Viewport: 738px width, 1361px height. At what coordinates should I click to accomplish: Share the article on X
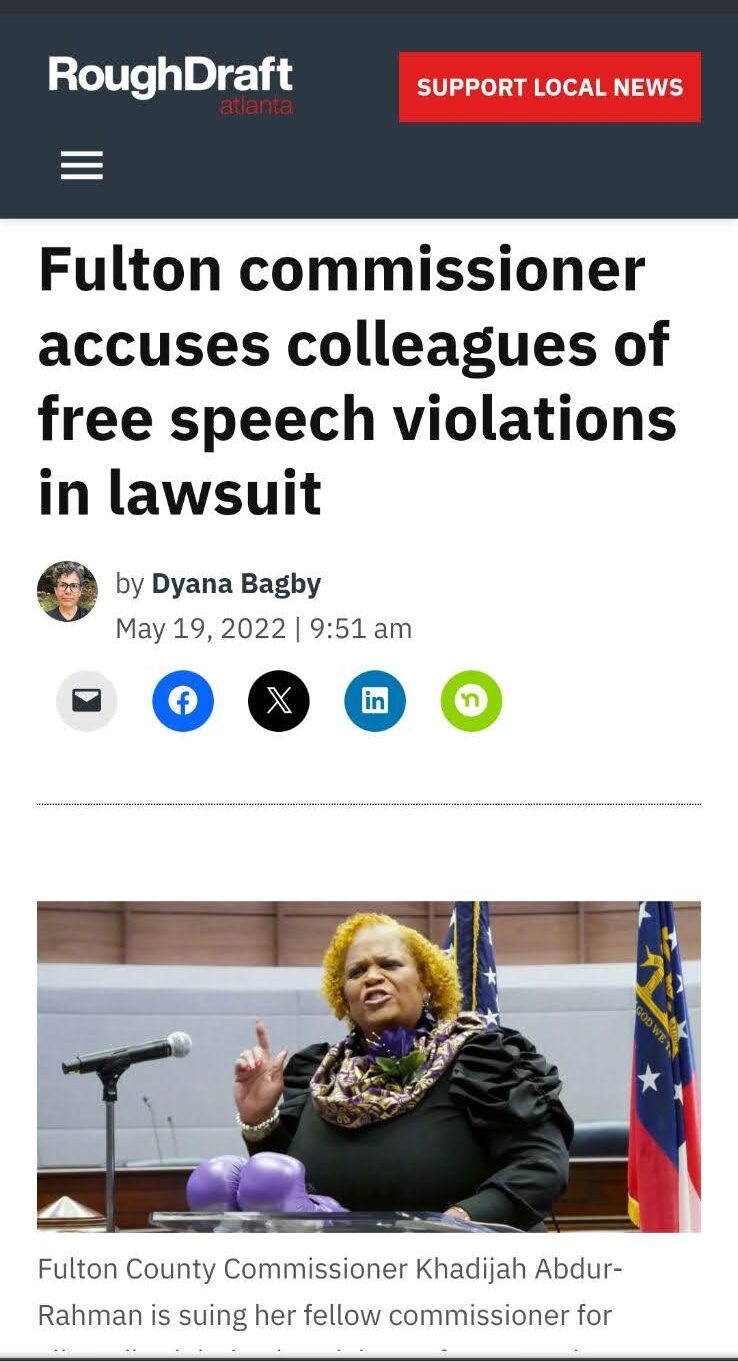[279, 701]
